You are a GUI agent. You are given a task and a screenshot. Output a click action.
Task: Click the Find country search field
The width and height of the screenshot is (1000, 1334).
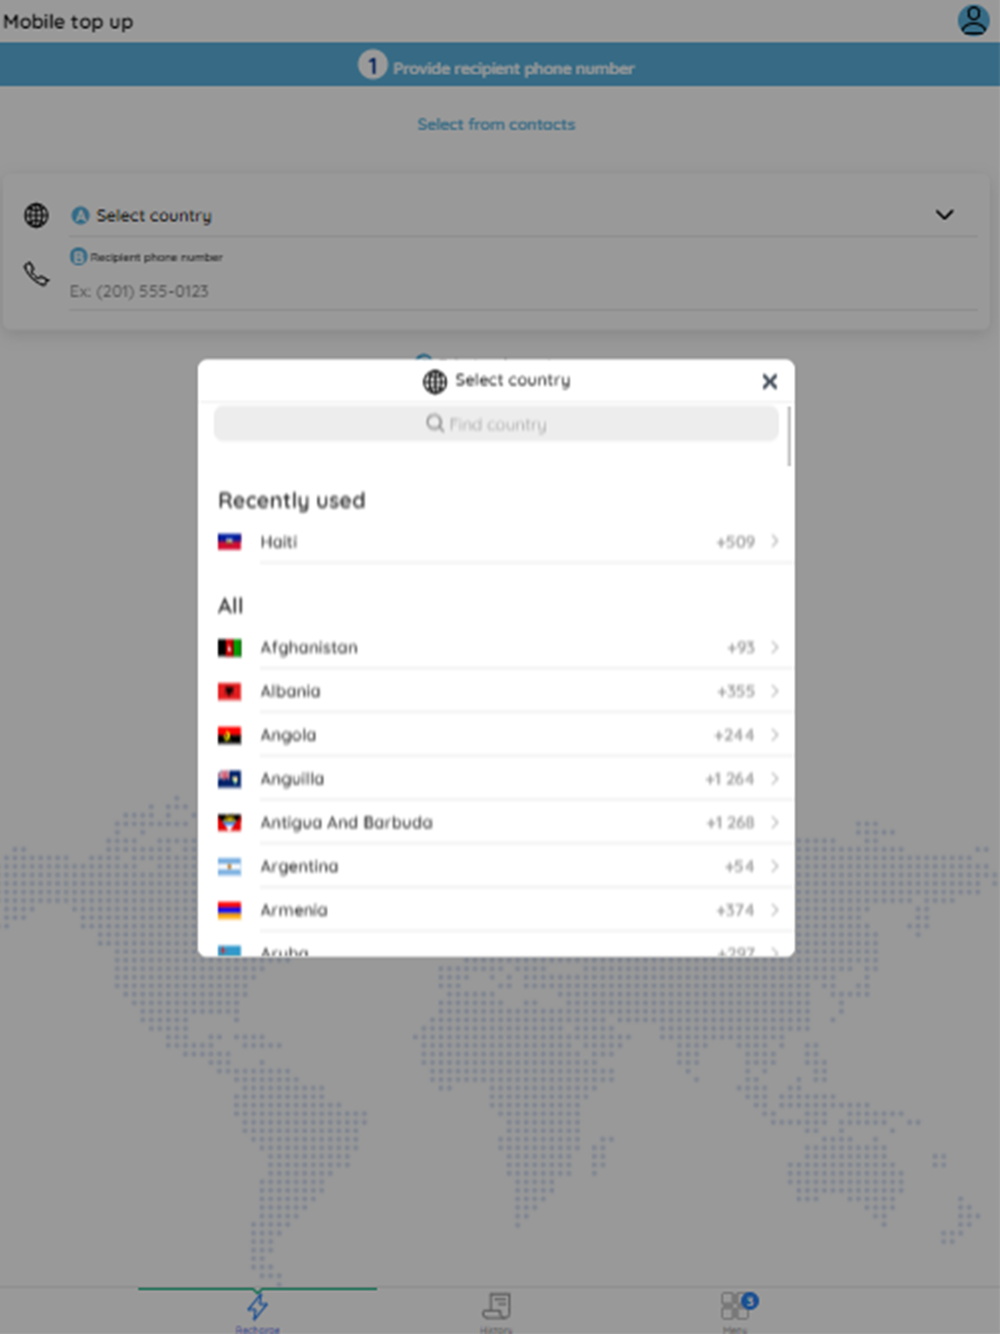click(496, 424)
